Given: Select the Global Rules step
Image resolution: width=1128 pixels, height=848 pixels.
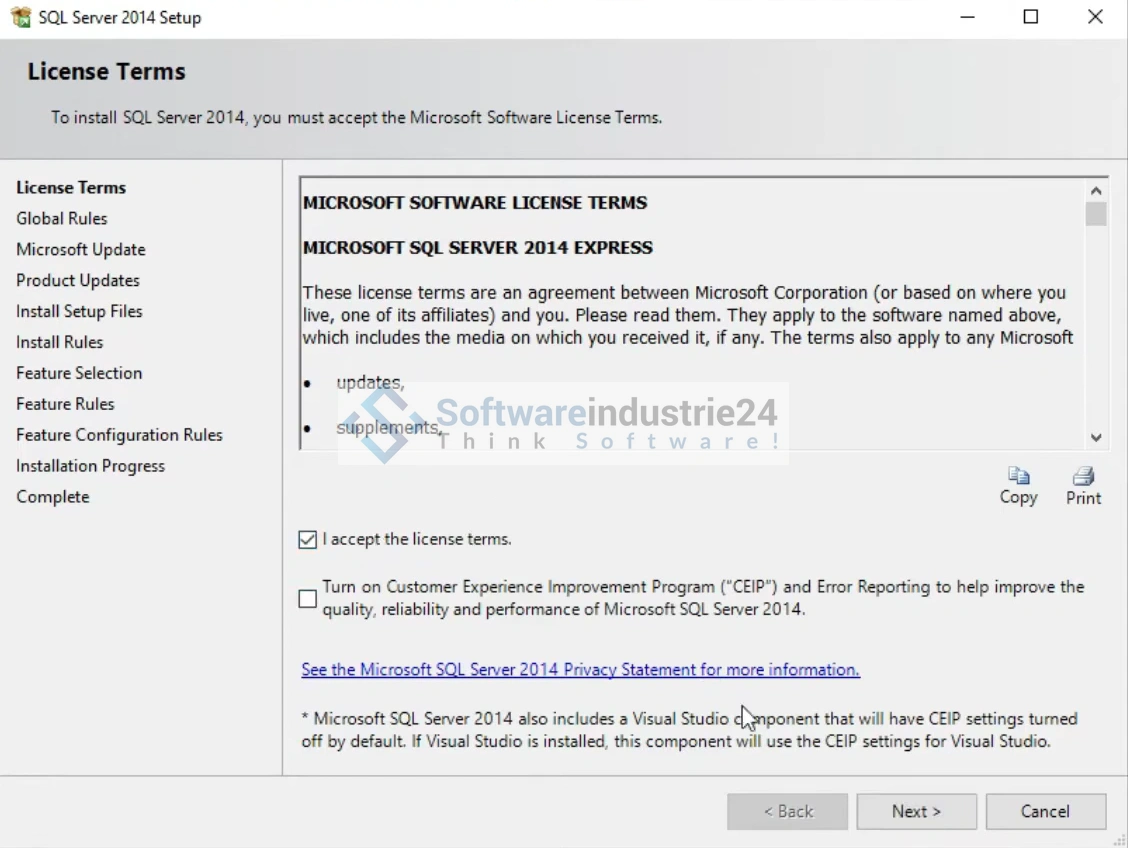Looking at the screenshot, I should [x=62, y=219].
